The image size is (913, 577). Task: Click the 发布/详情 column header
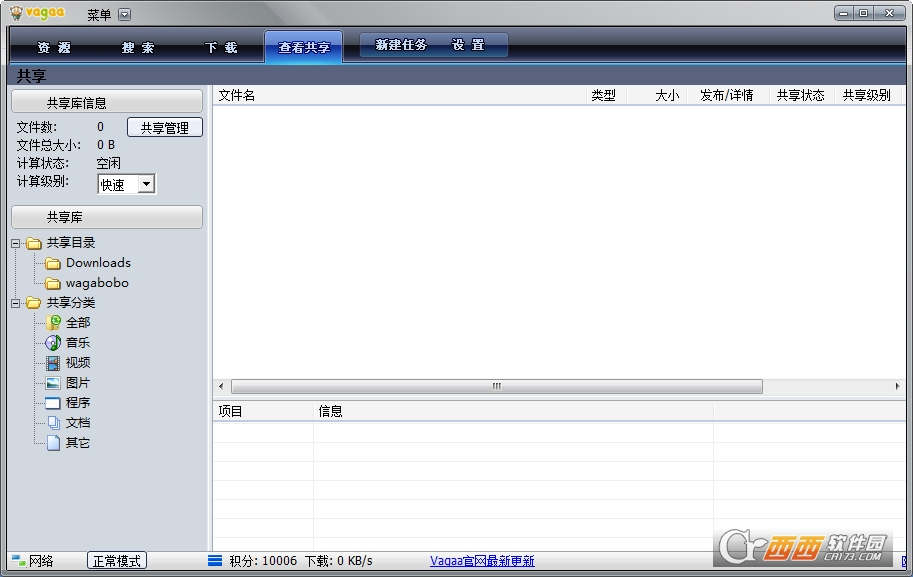pyautogui.click(x=728, y=95)
